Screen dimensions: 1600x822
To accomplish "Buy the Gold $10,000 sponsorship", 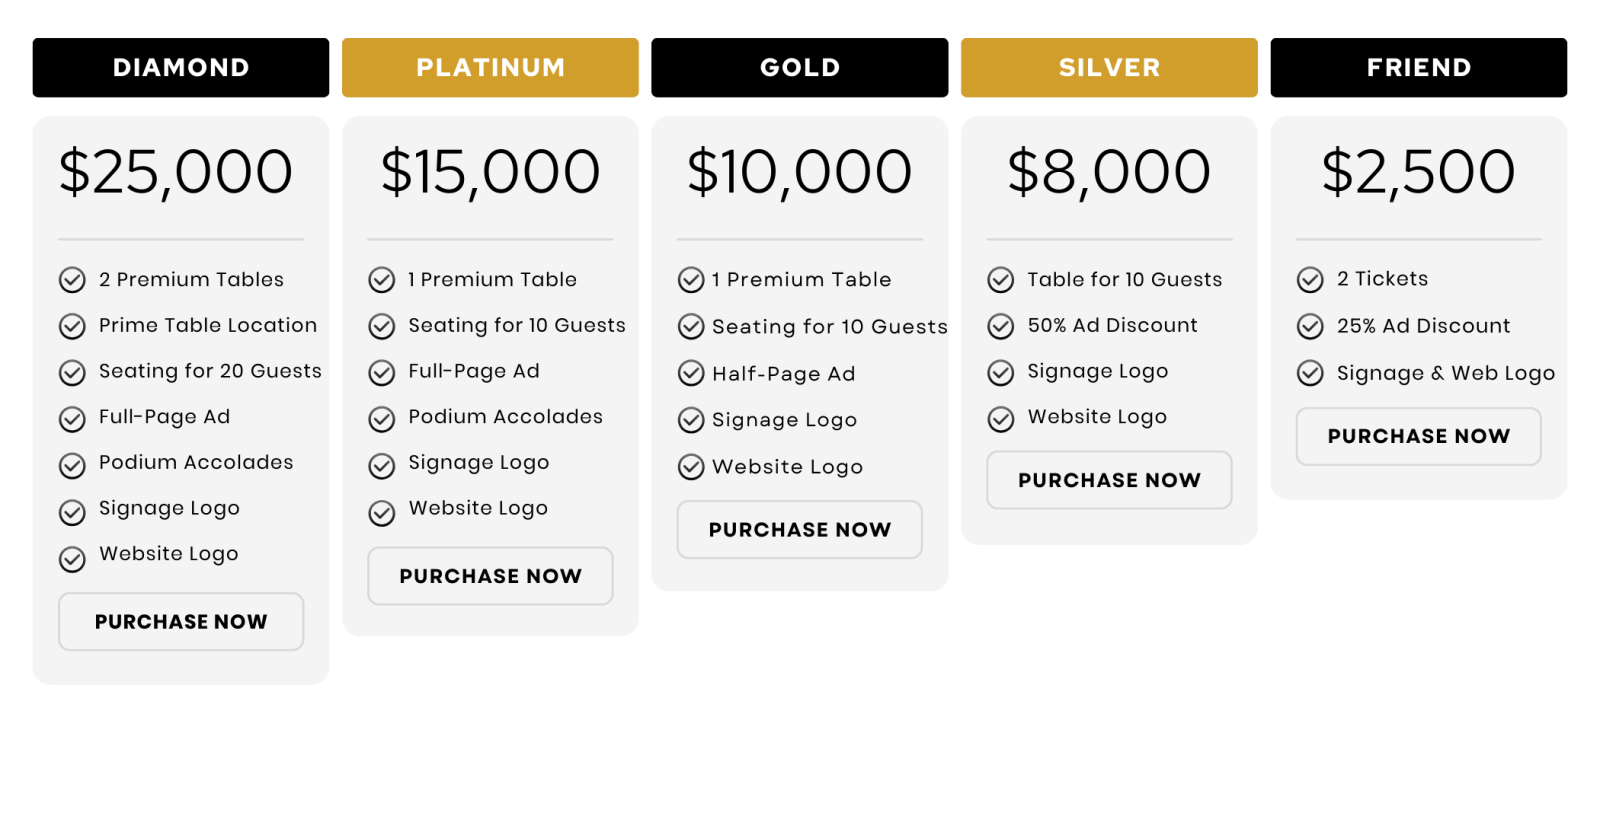I will tap(800, 530).
